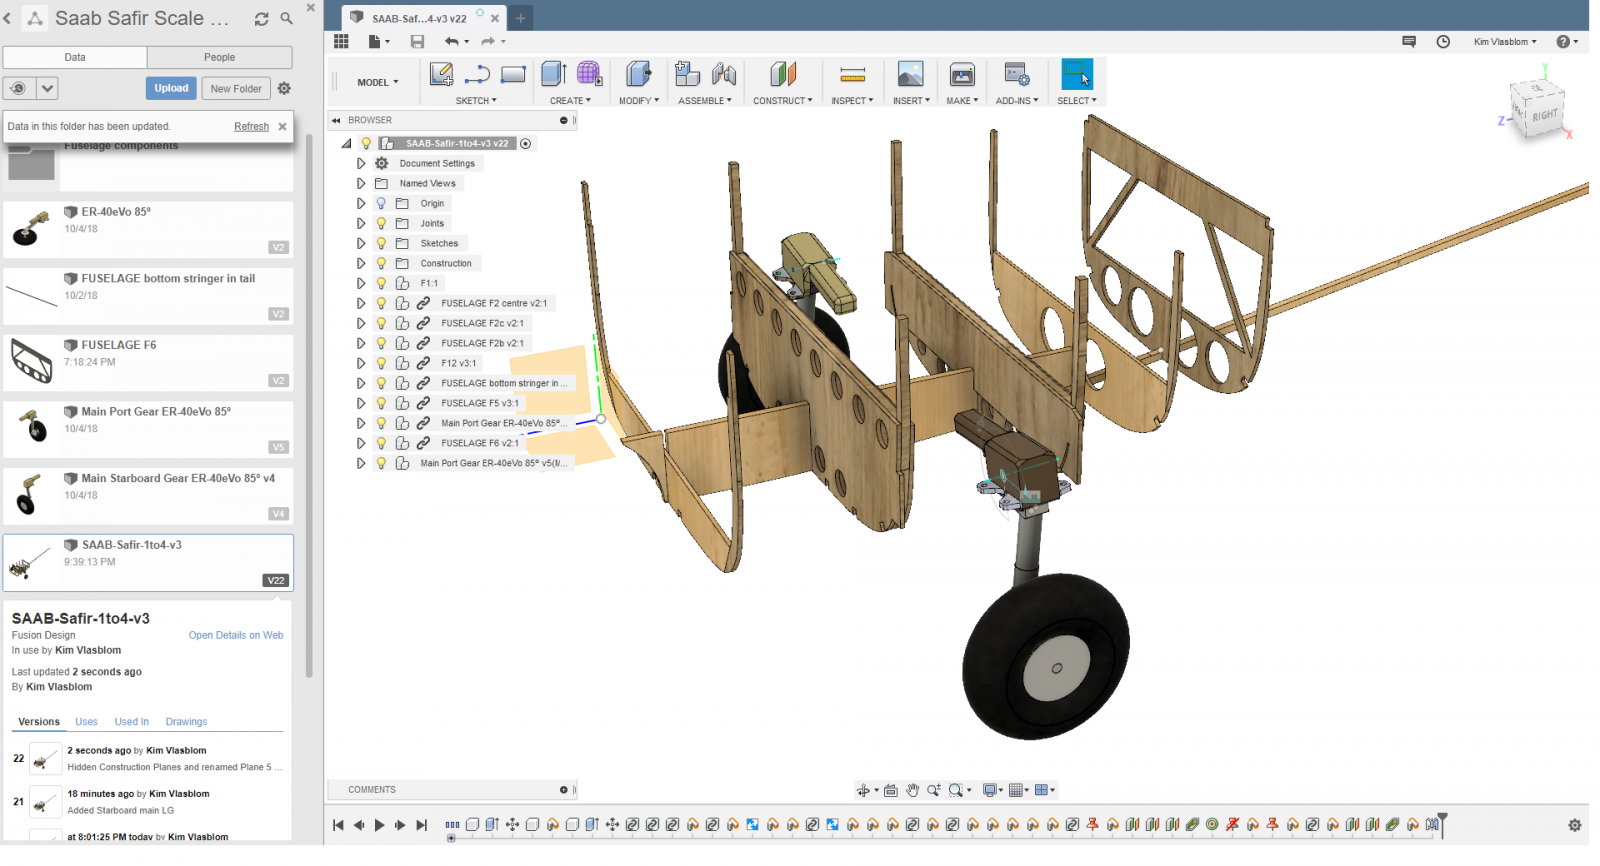Open the SKETCH menu
The height and width of the screenshot is (866, 1600).
[x=476, y=101]
